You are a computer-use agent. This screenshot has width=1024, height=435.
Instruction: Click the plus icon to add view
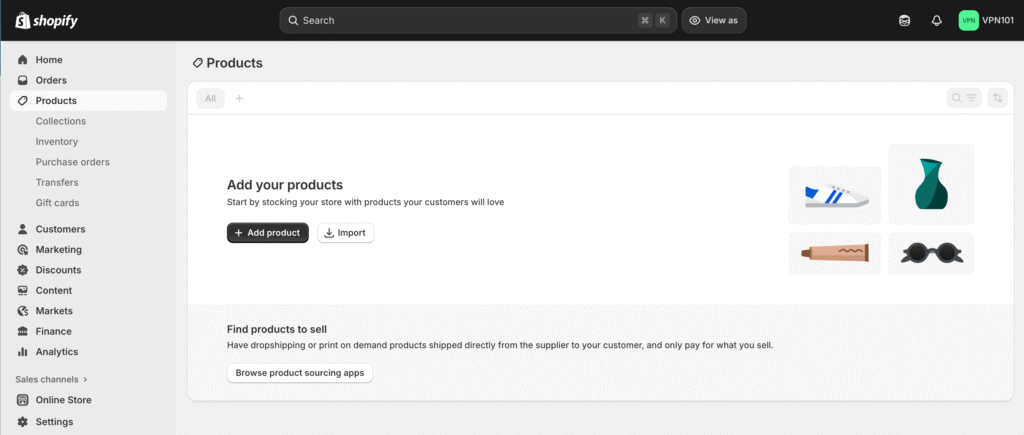[x=239, y=98]
